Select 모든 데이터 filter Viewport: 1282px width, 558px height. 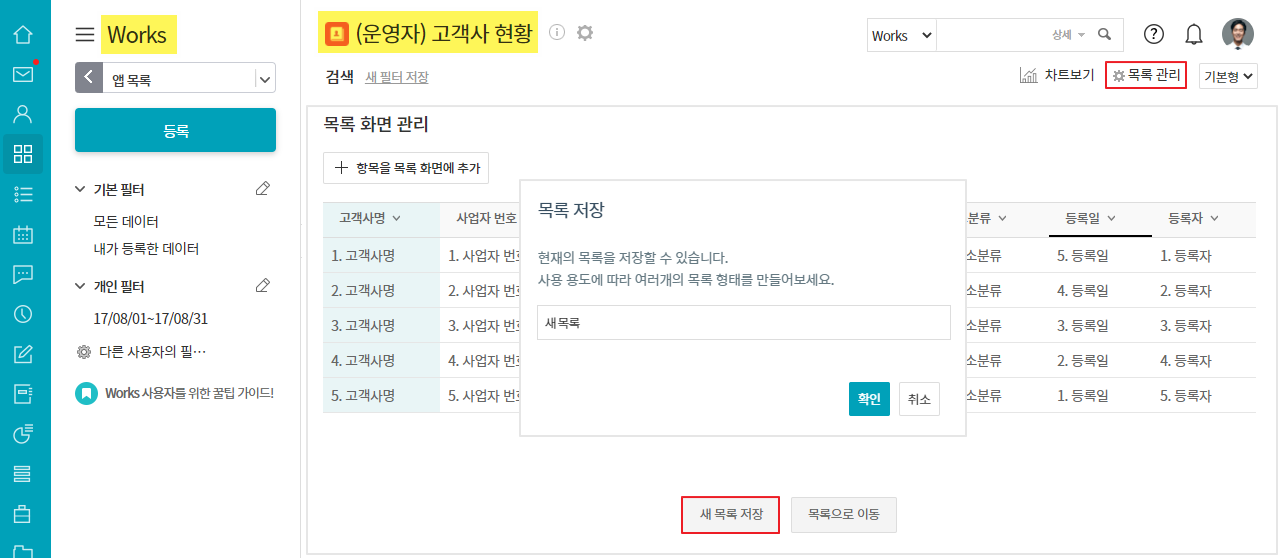(x=126, y=222)
